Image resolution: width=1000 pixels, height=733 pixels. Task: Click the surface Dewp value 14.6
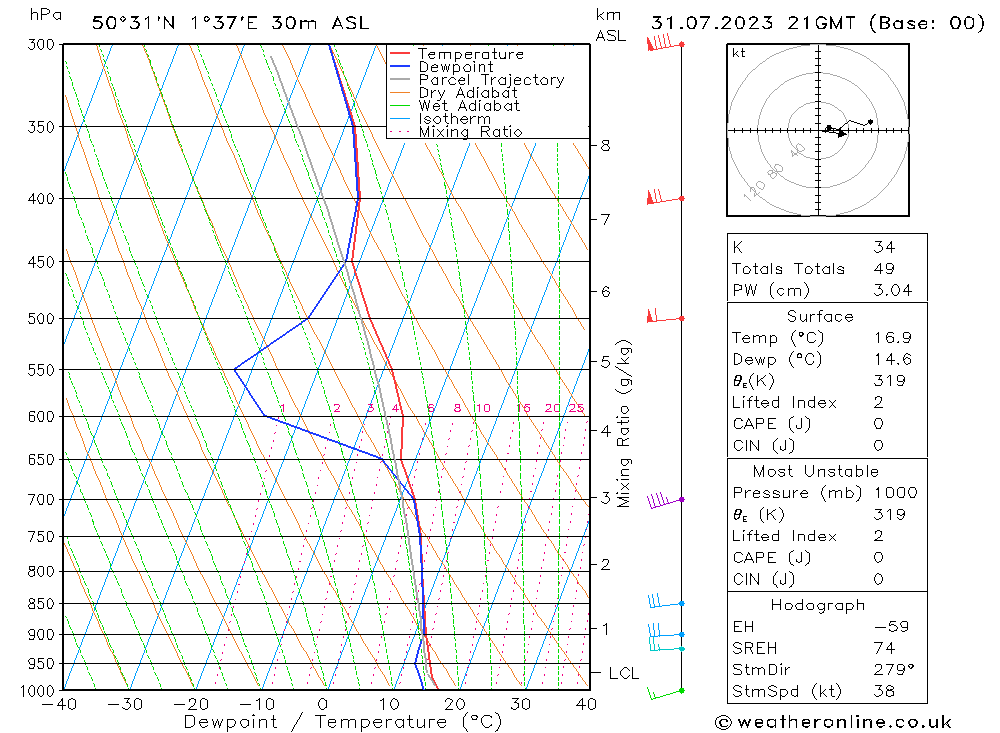[893, 359]
